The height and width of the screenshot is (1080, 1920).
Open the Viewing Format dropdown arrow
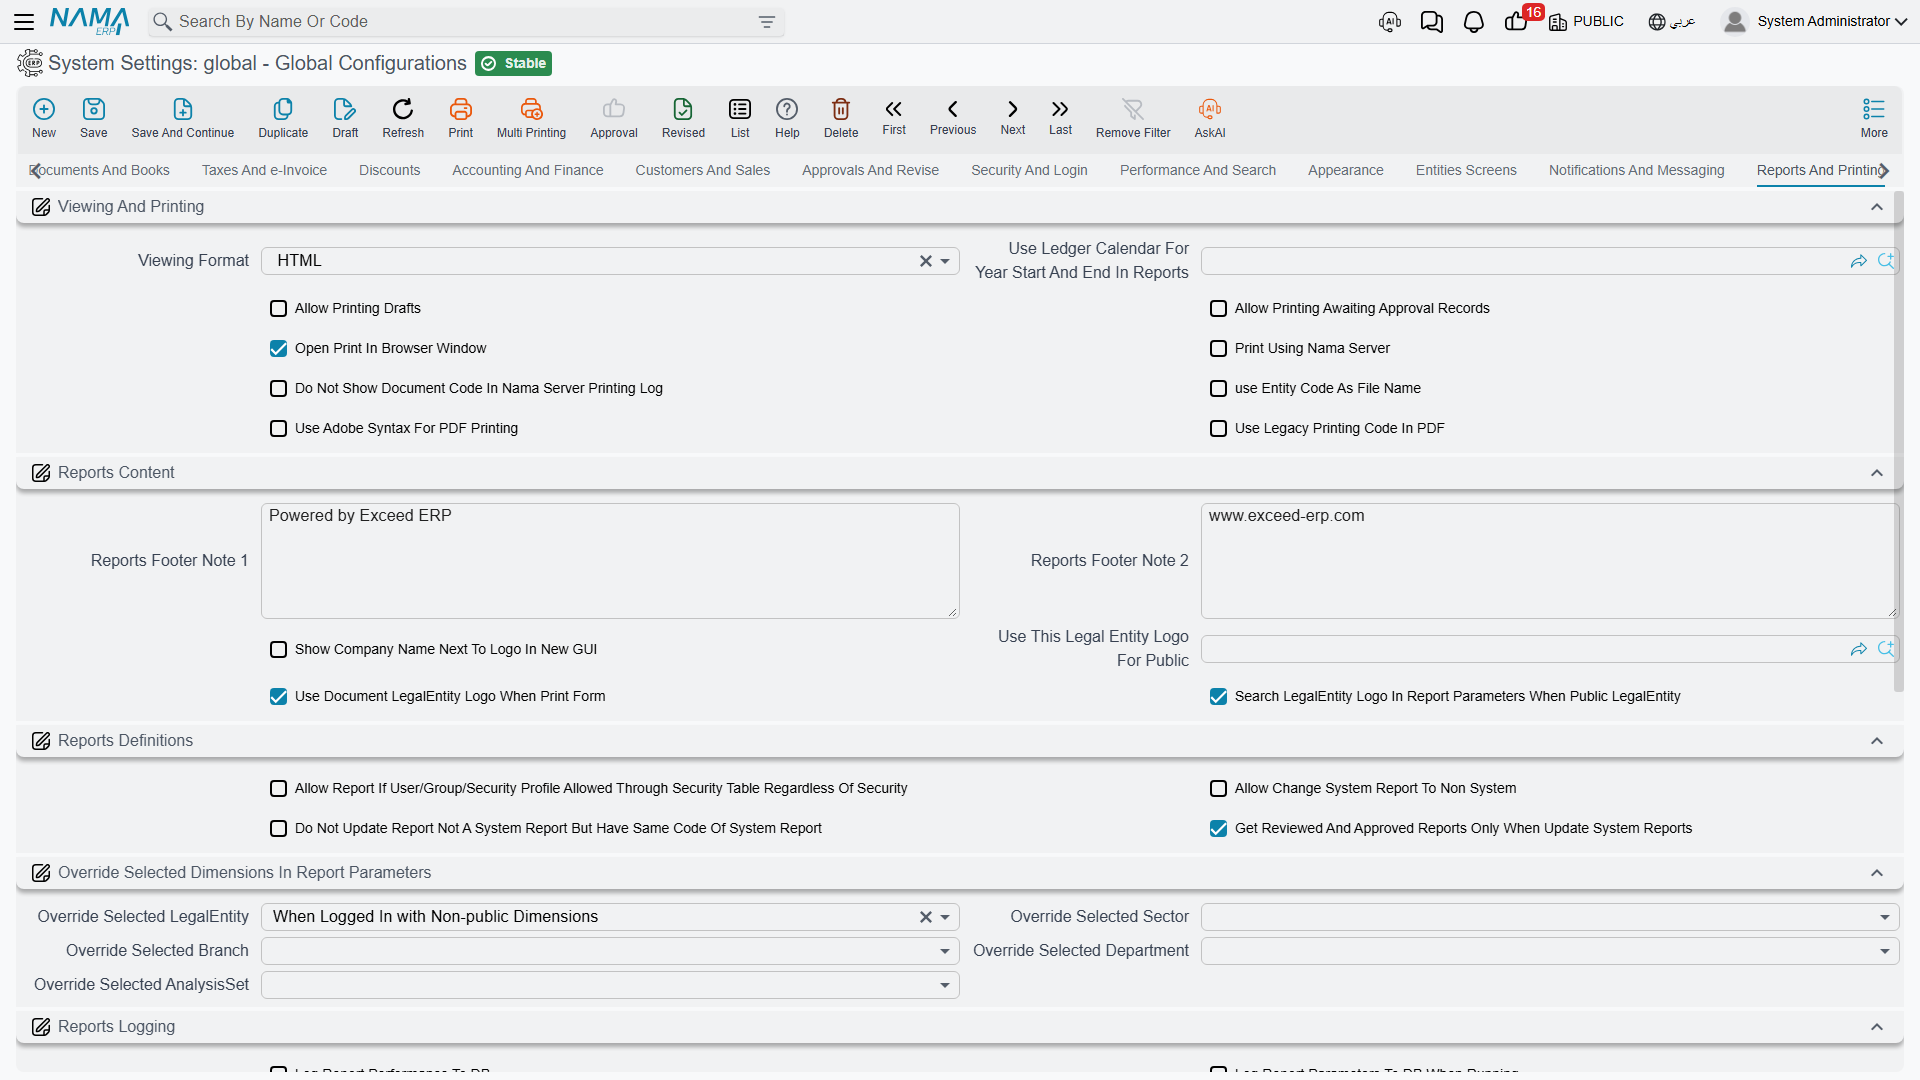[945, 261]
